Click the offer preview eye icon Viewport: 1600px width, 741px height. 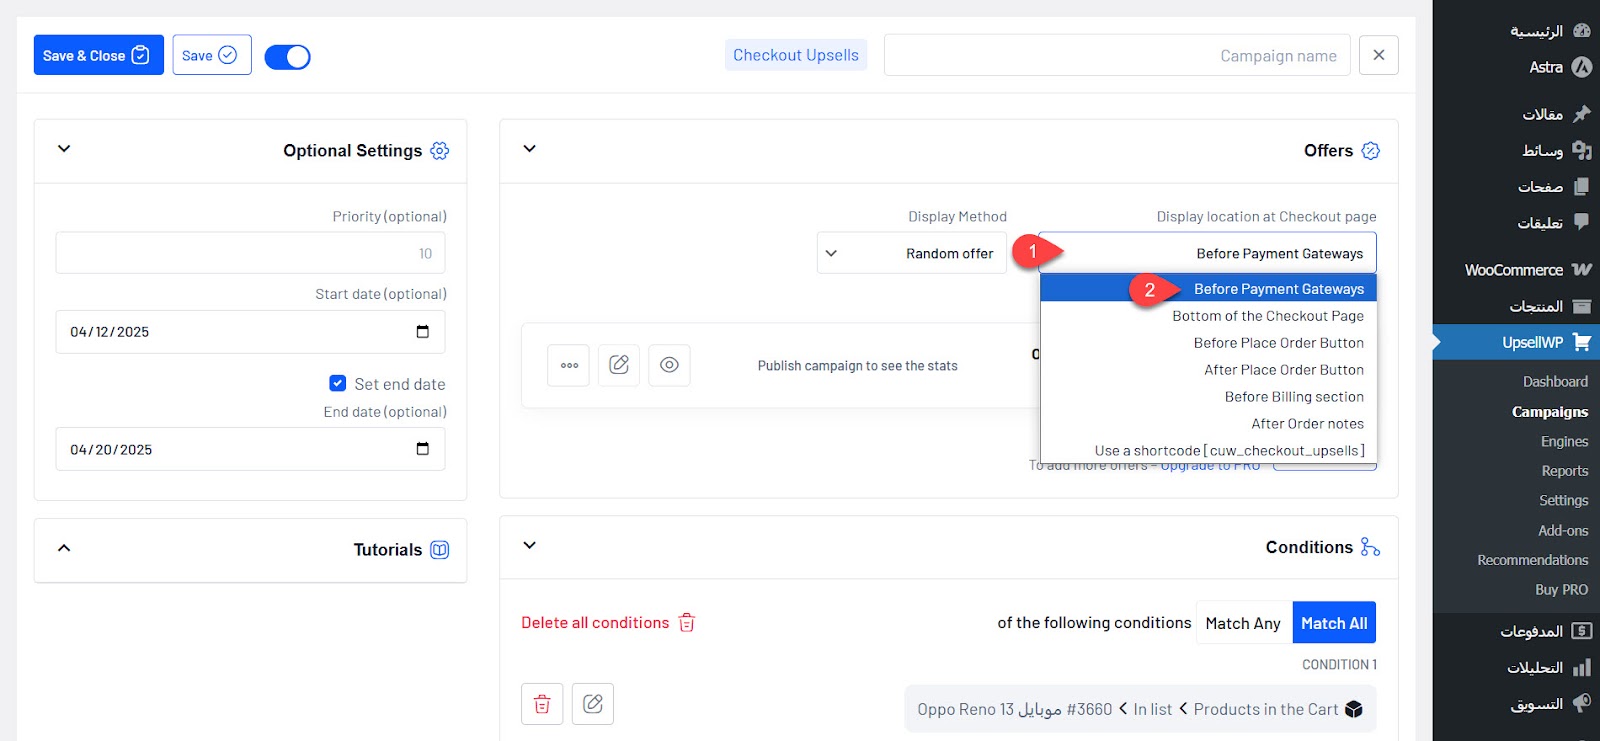pyautogui.click(x=669, y=365)
